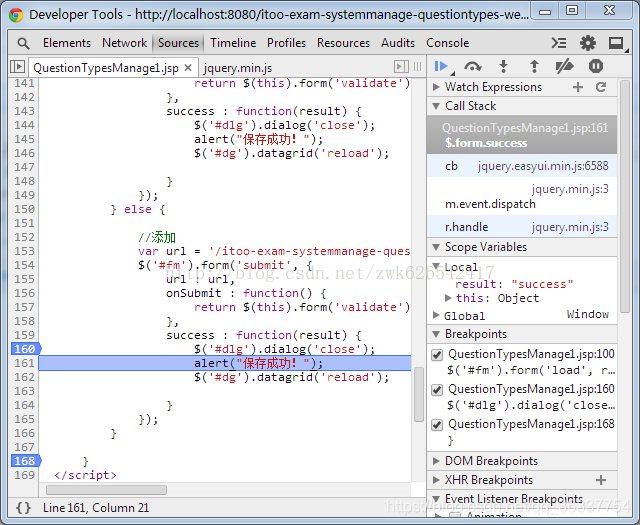
Task: Expand the 'this: Object' variable
Action: pos(448,298)
